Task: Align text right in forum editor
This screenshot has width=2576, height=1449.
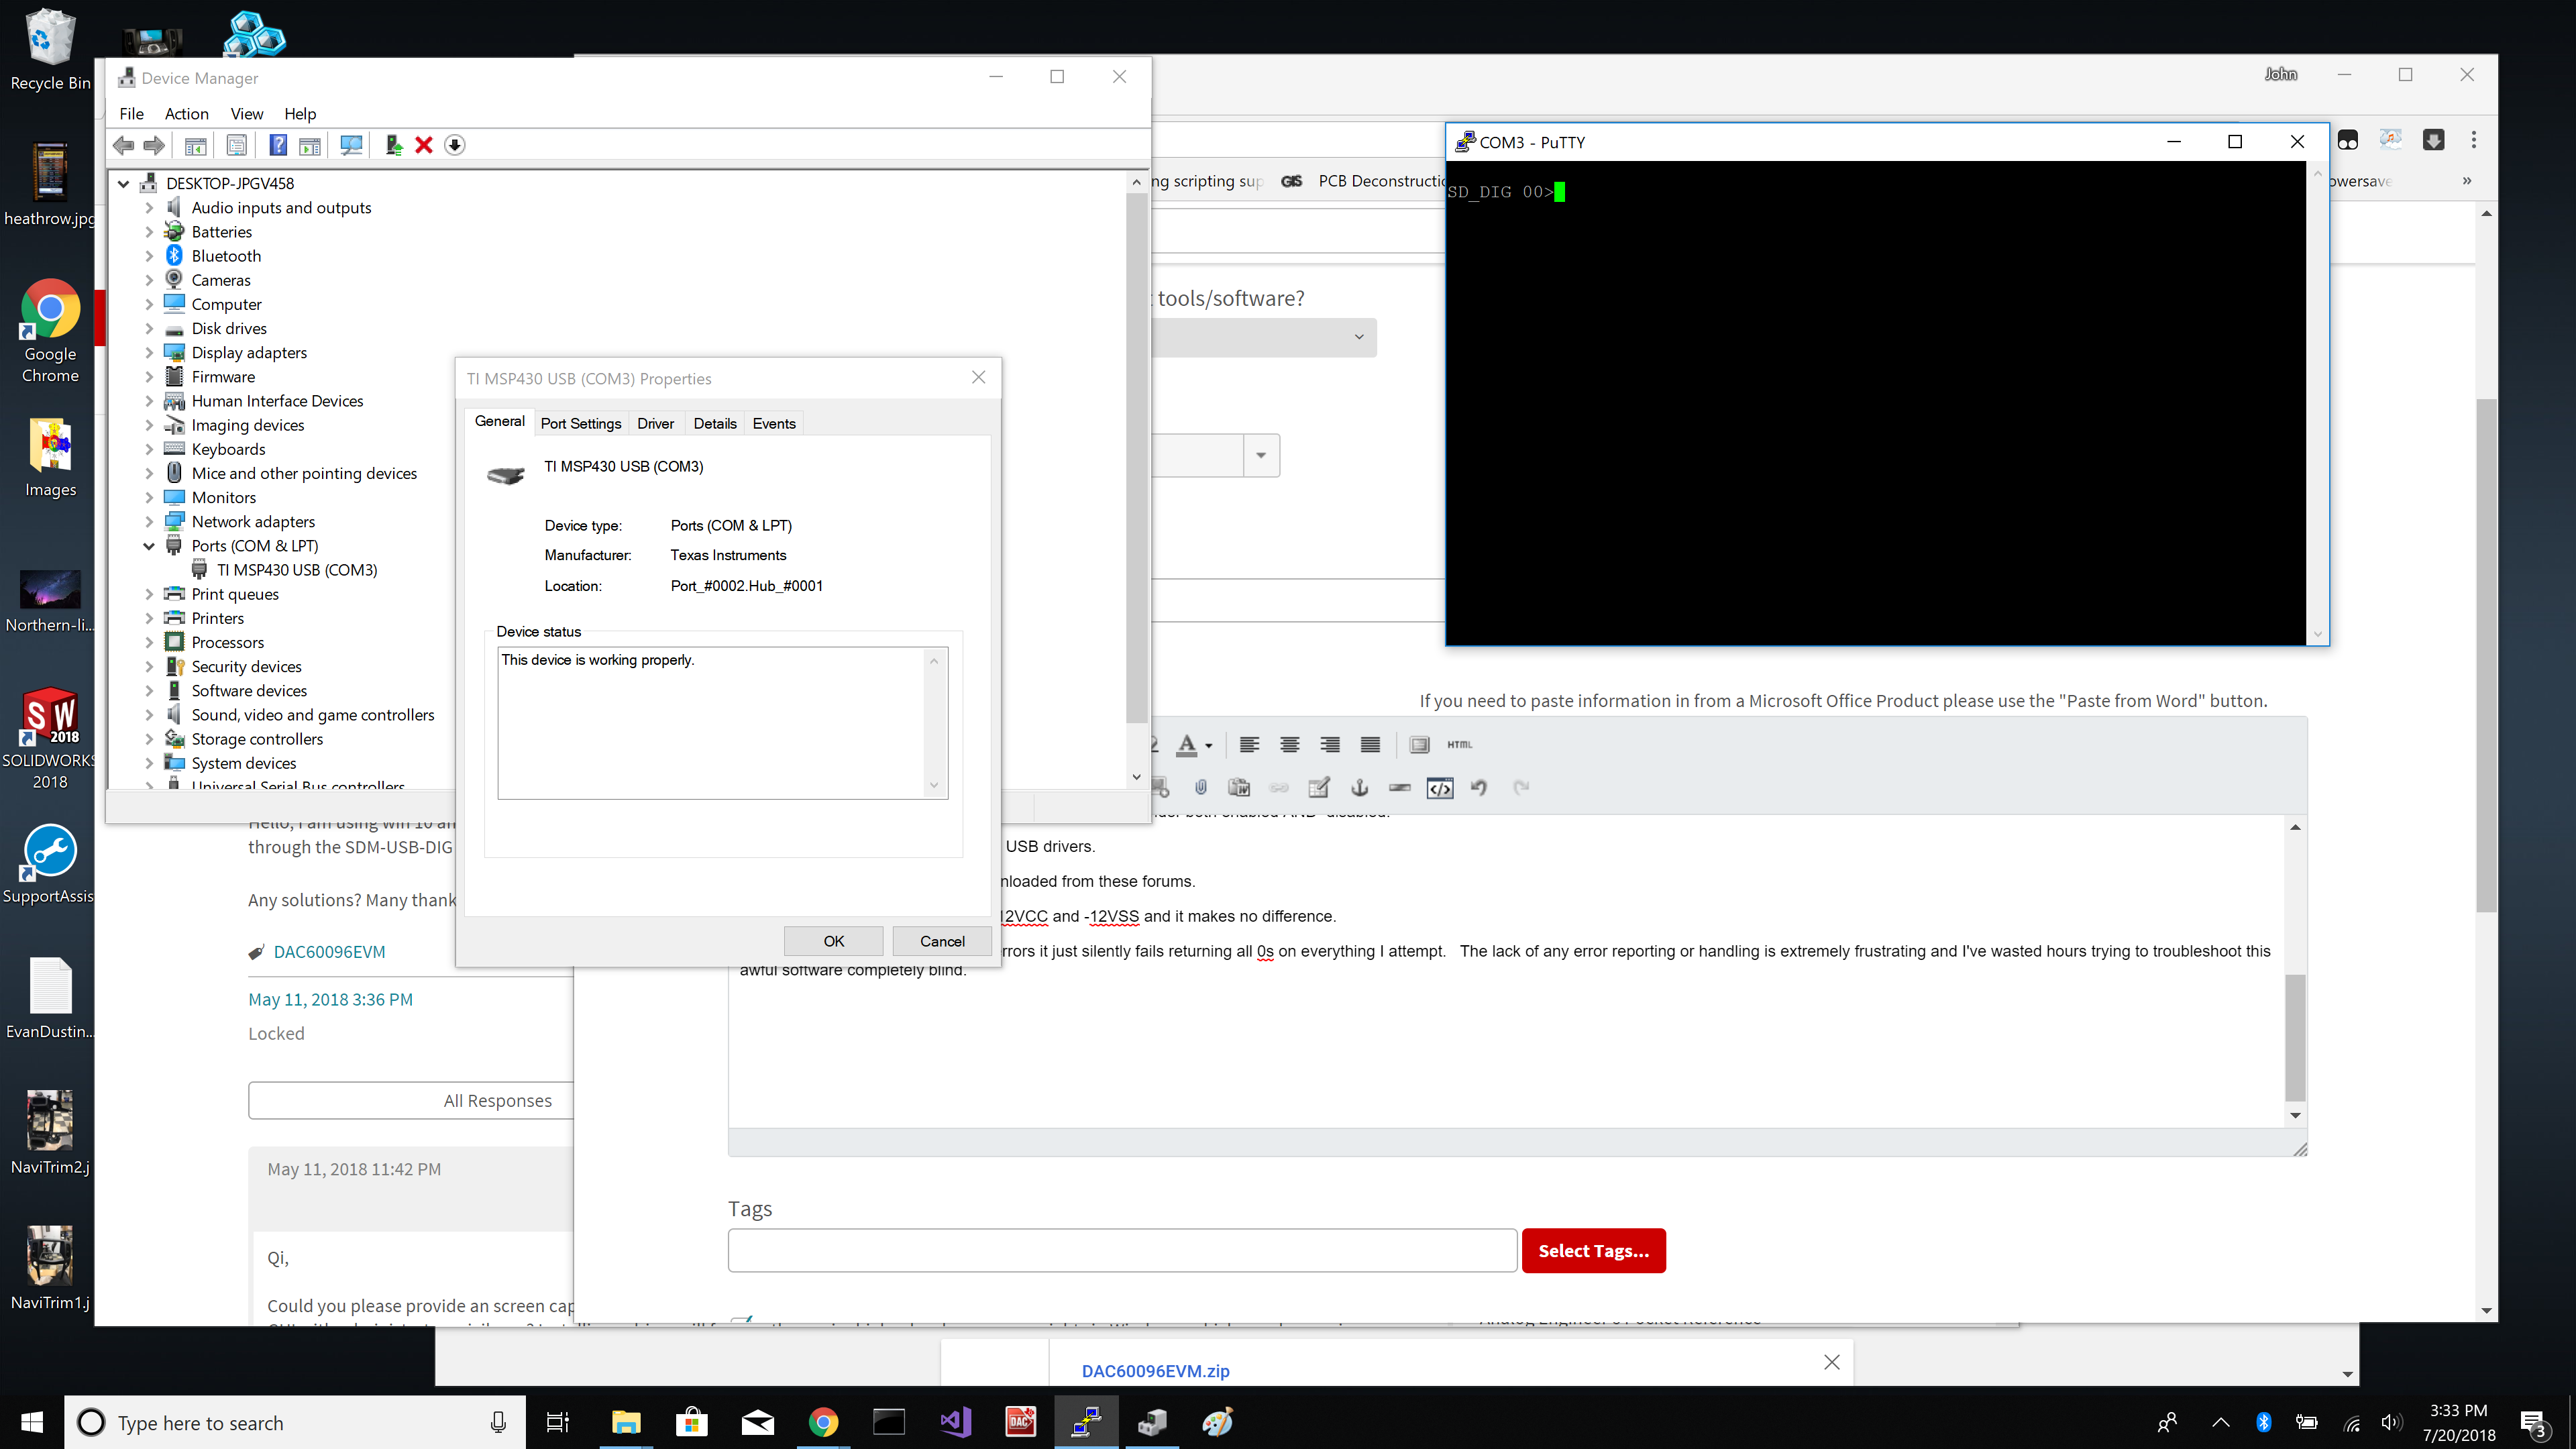Action: pyautogui.click(x=1330, y=745)
